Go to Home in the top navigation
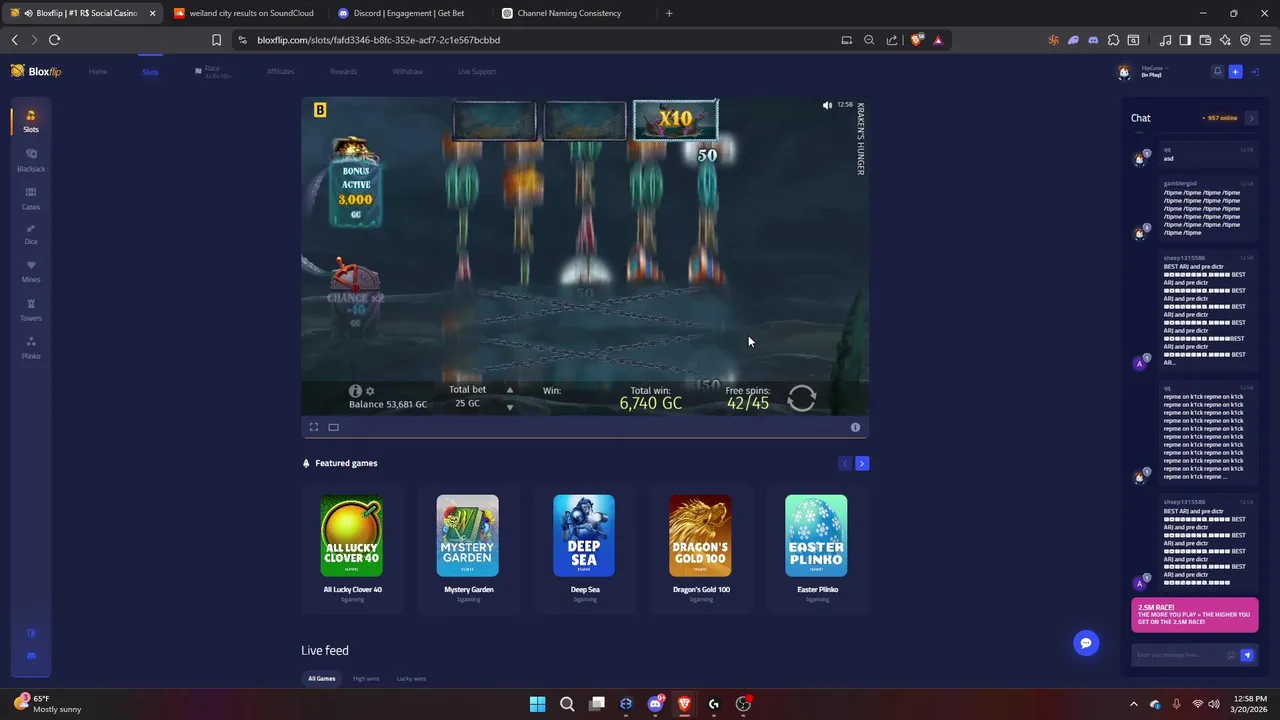 [x=98, y=72]
